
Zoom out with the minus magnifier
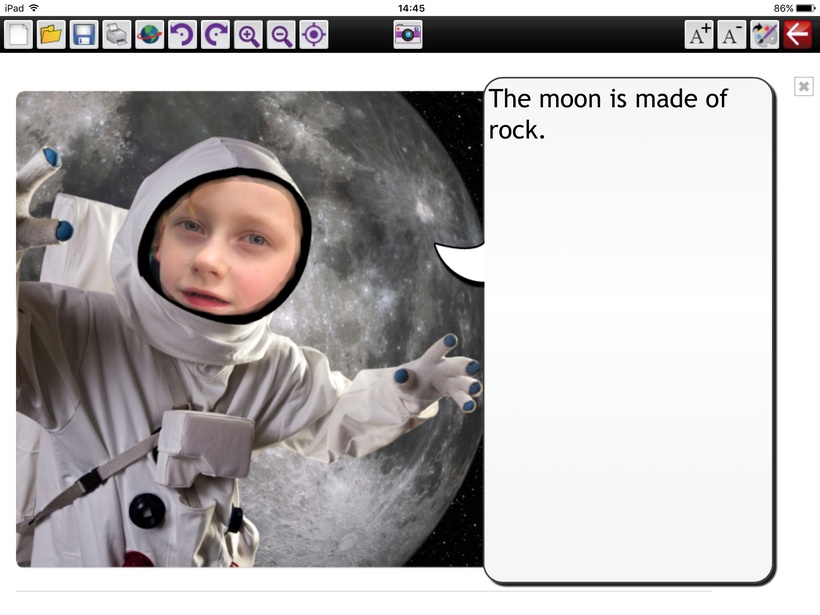coord(281,35)
